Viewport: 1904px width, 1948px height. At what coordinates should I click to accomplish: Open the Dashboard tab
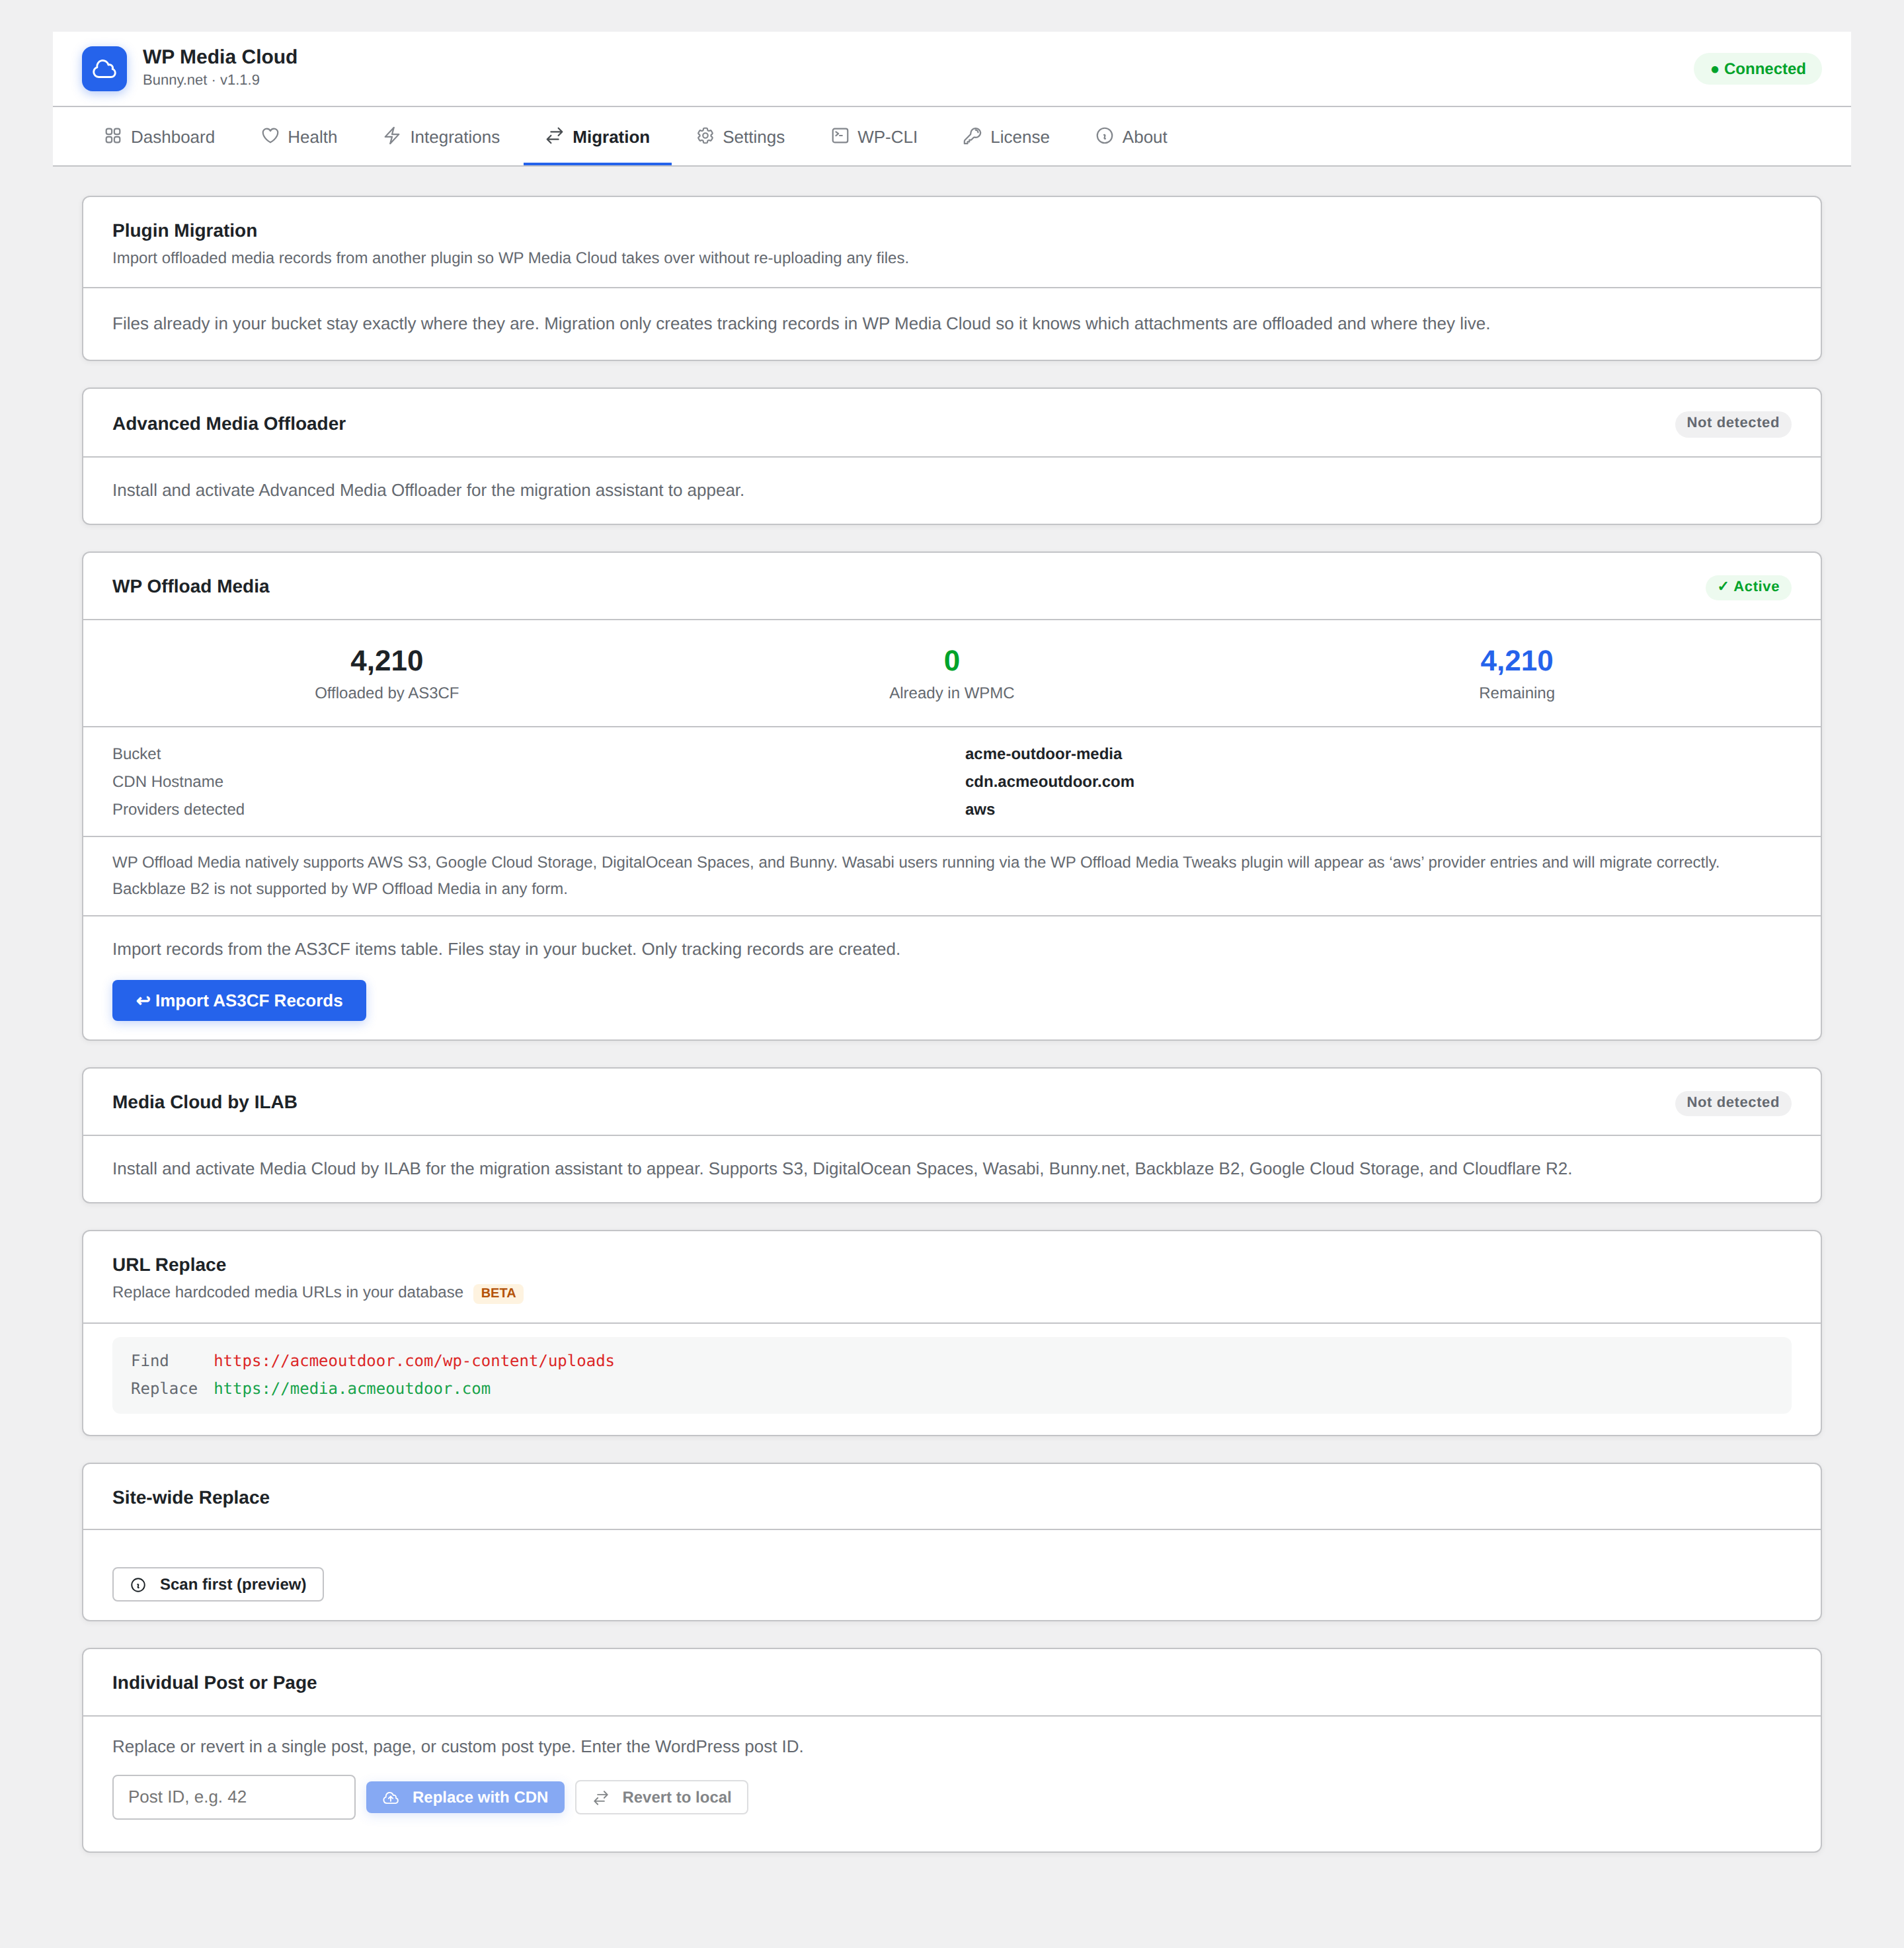tap(160, 137)
